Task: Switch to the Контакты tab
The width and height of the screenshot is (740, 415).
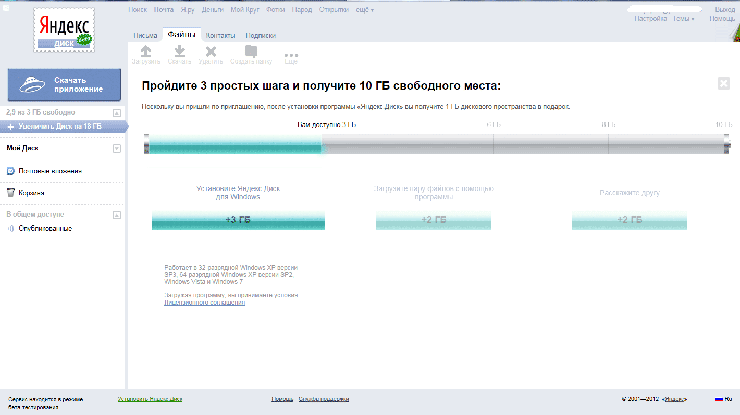Action: [220, 35]
